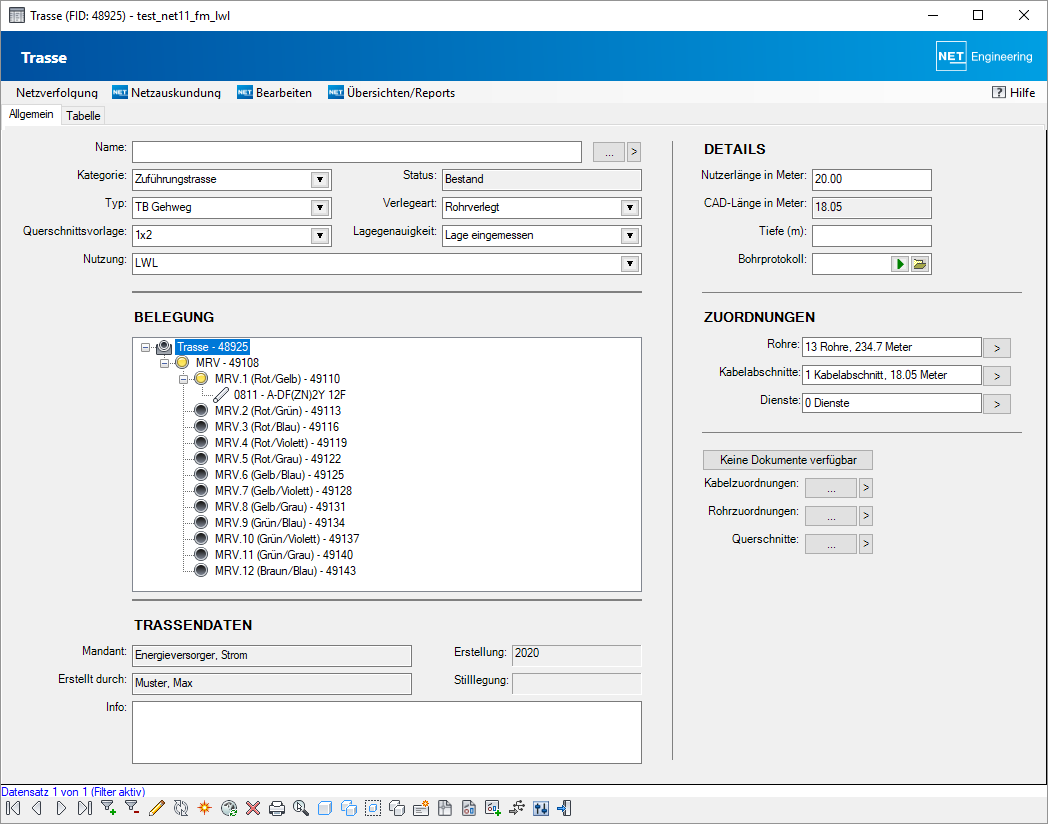Go to the previous record

click(37, 809)
